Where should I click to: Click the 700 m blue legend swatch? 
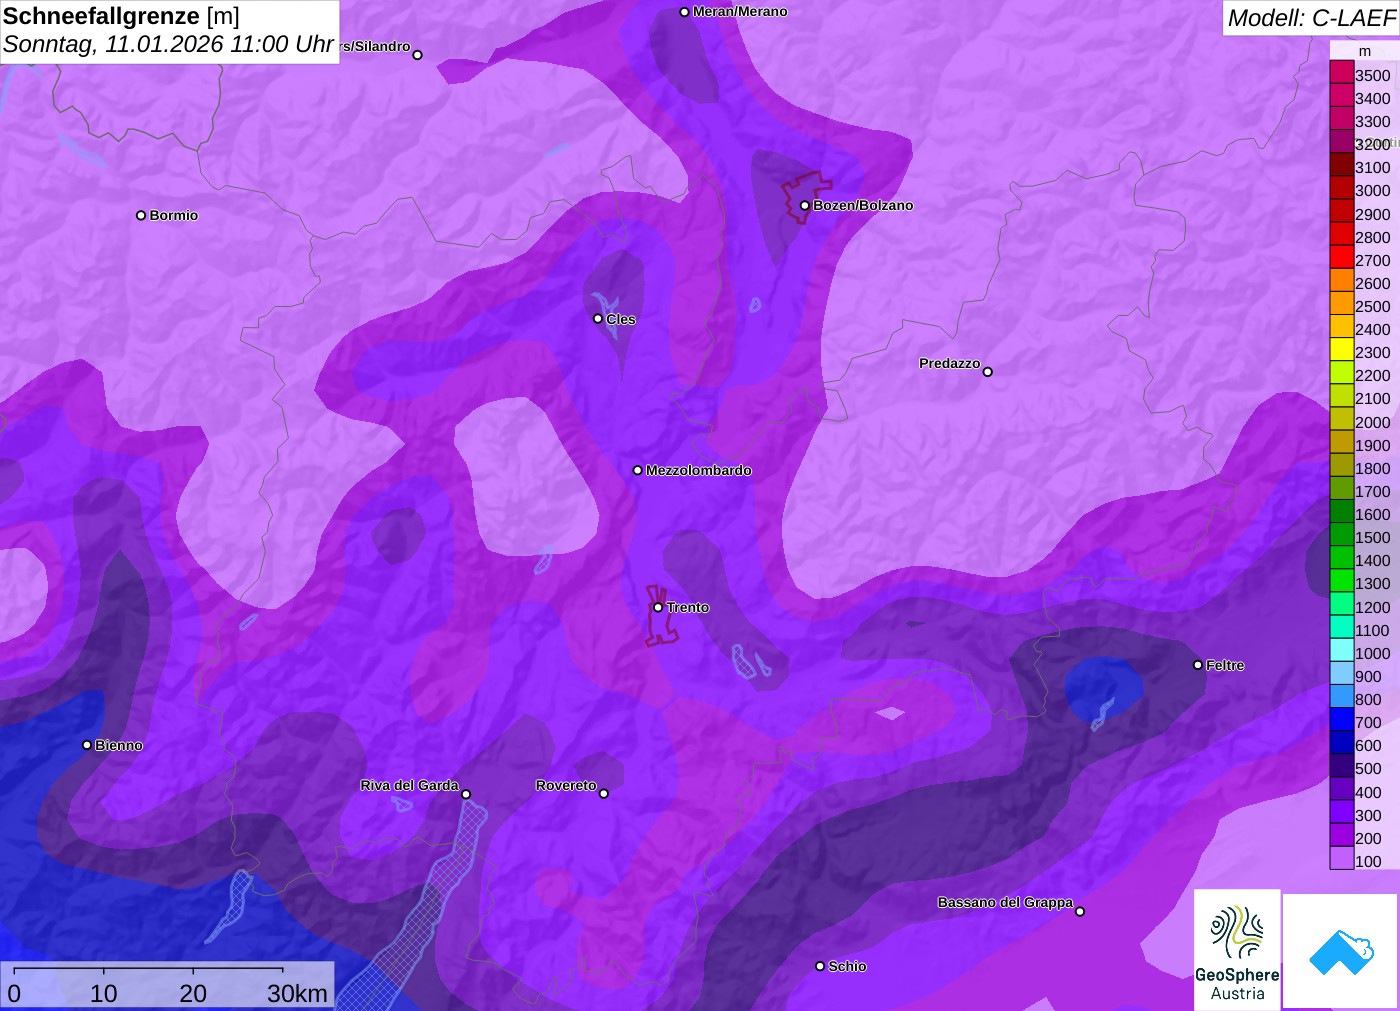[1341, 719]
